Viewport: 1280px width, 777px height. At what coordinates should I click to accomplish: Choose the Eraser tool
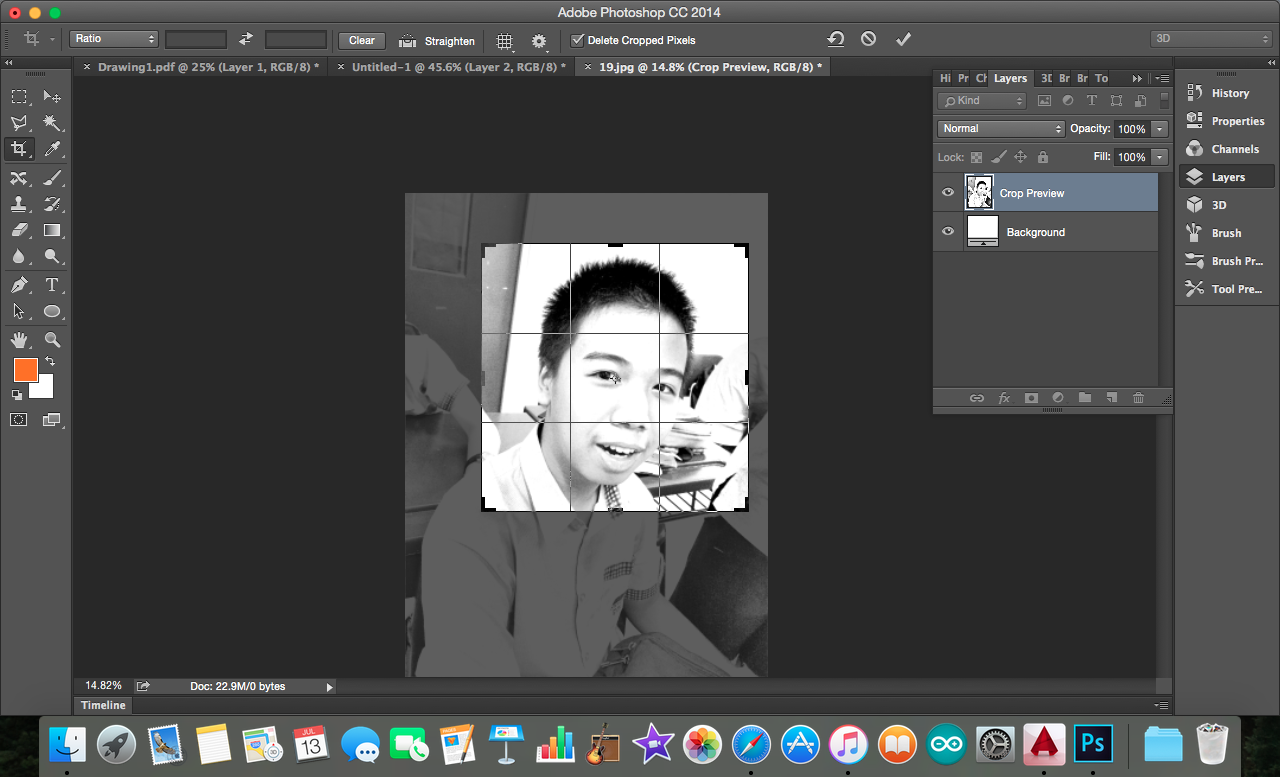click(19, 230)
